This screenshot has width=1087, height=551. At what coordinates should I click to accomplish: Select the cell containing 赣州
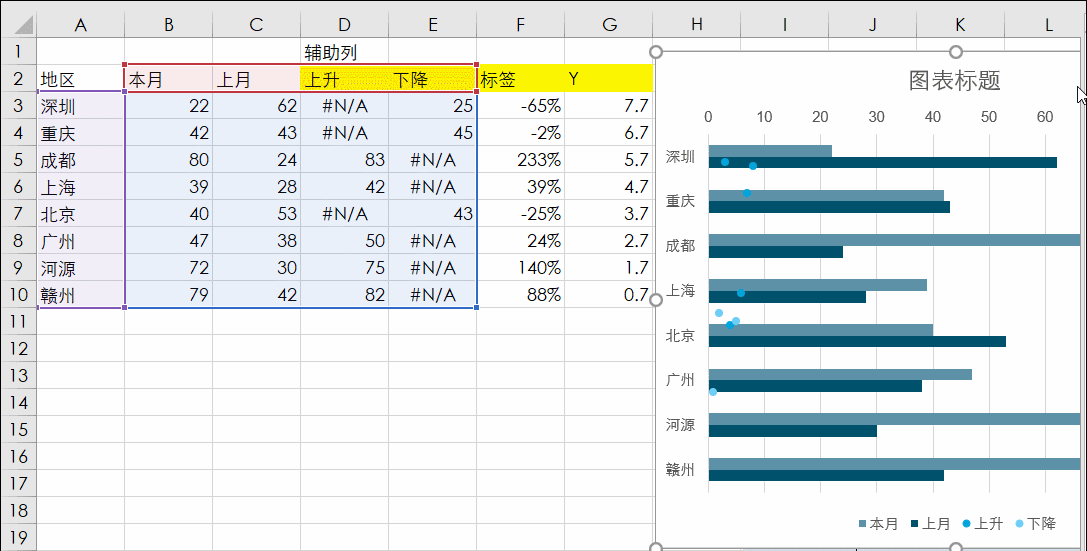point(80,295)
